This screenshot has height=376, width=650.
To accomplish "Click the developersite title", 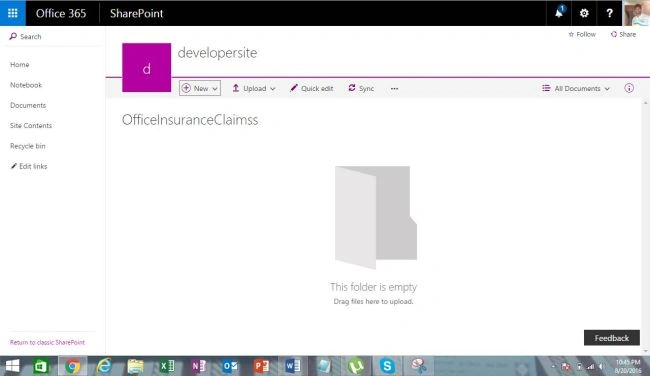I will coord(217,53).
